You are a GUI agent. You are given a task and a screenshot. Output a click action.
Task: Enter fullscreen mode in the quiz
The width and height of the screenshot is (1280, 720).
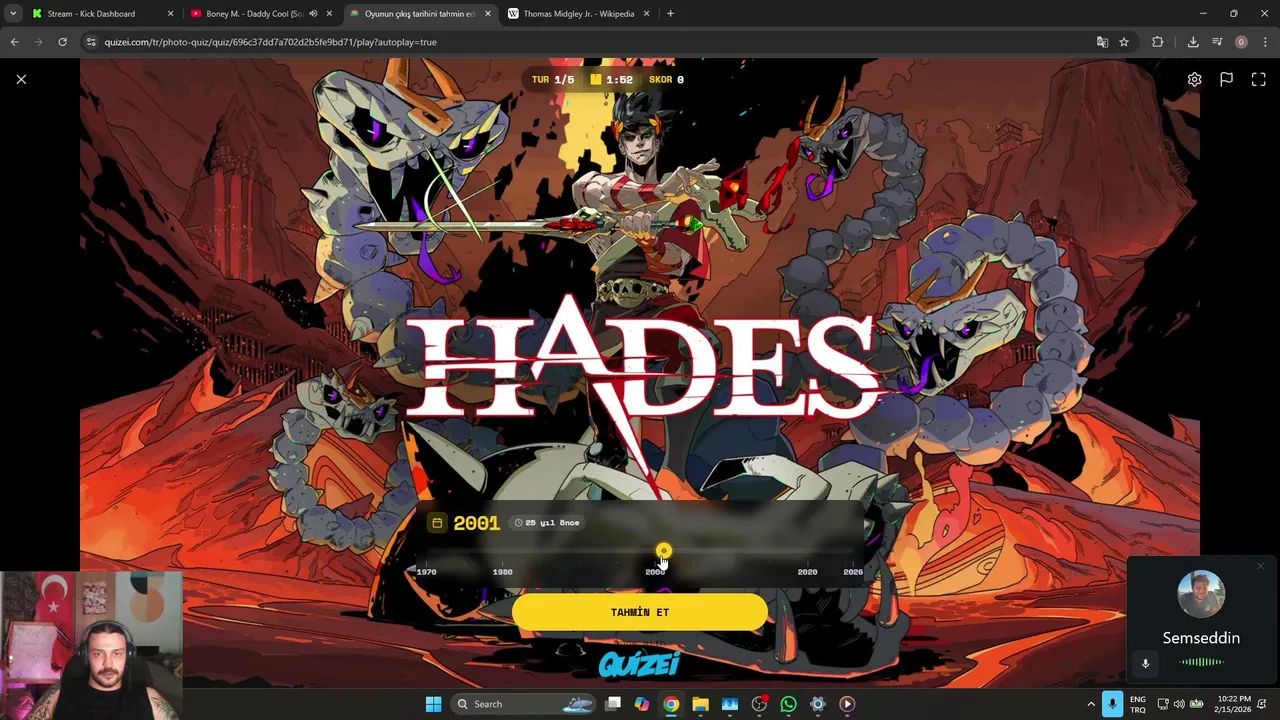(1258, 79)
